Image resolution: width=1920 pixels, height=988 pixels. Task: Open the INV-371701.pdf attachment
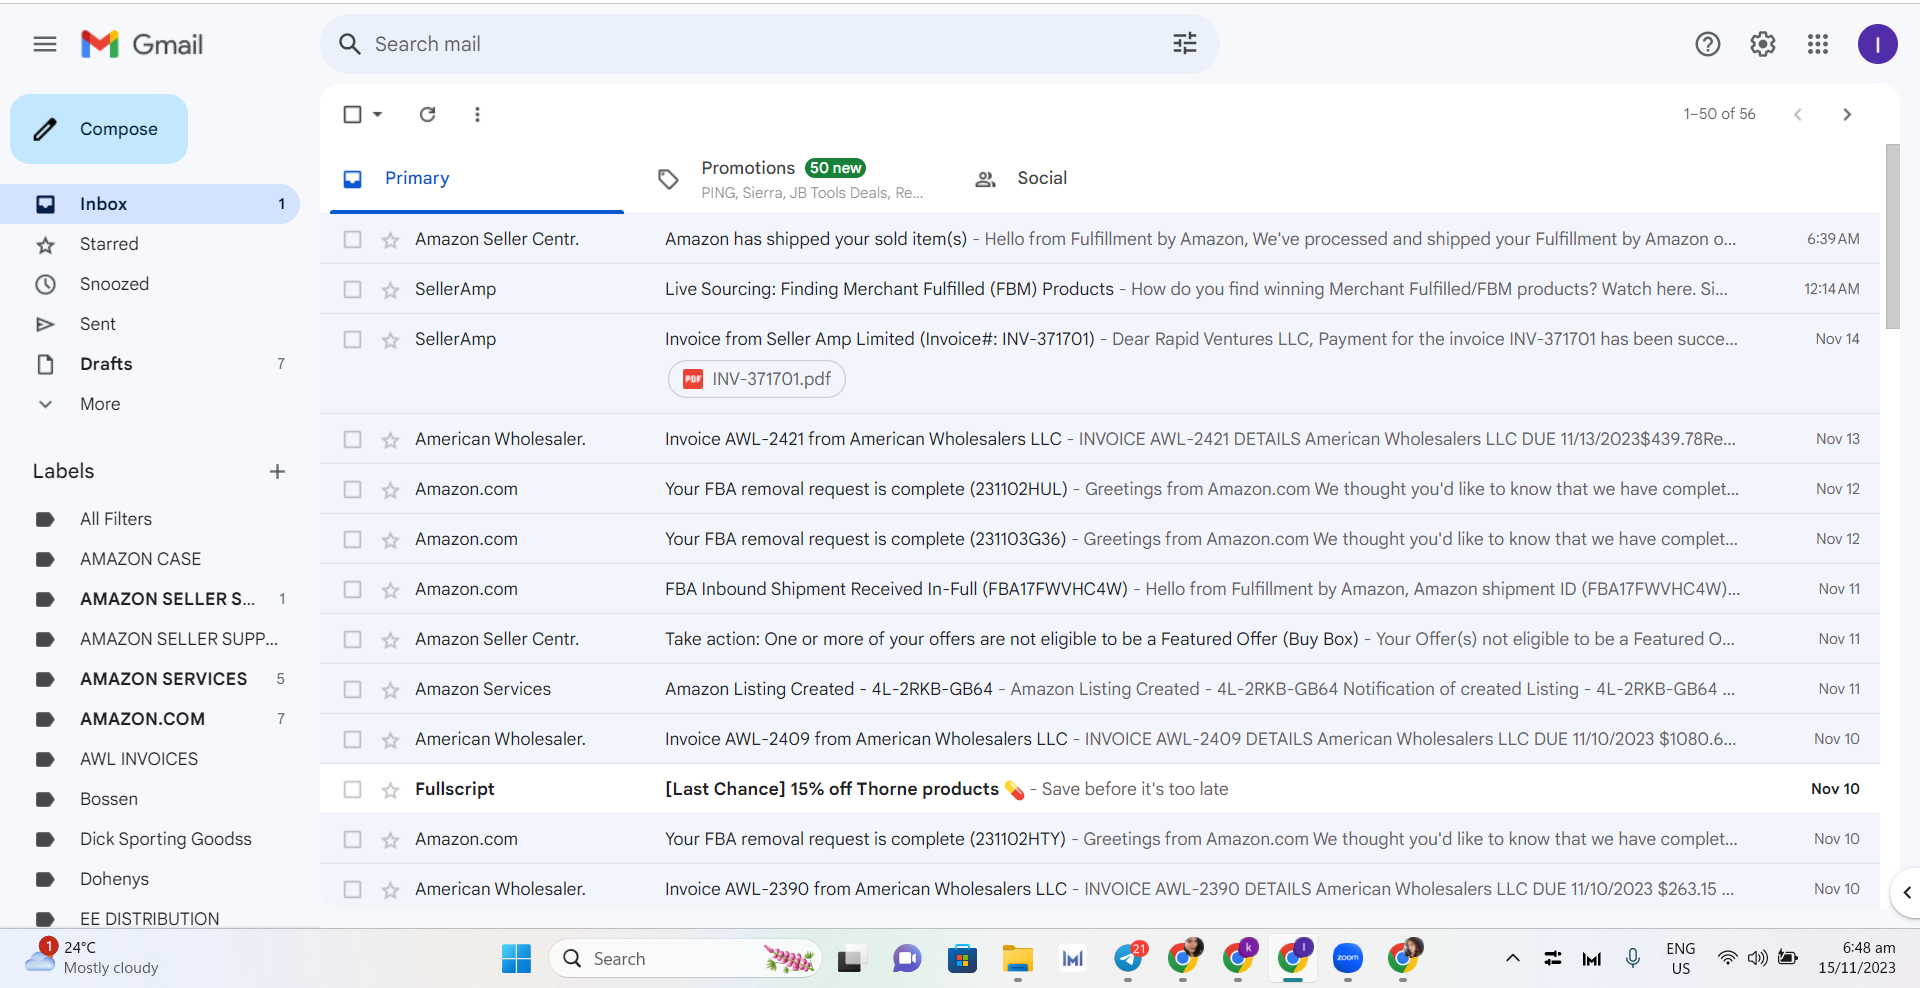point(757,379)
